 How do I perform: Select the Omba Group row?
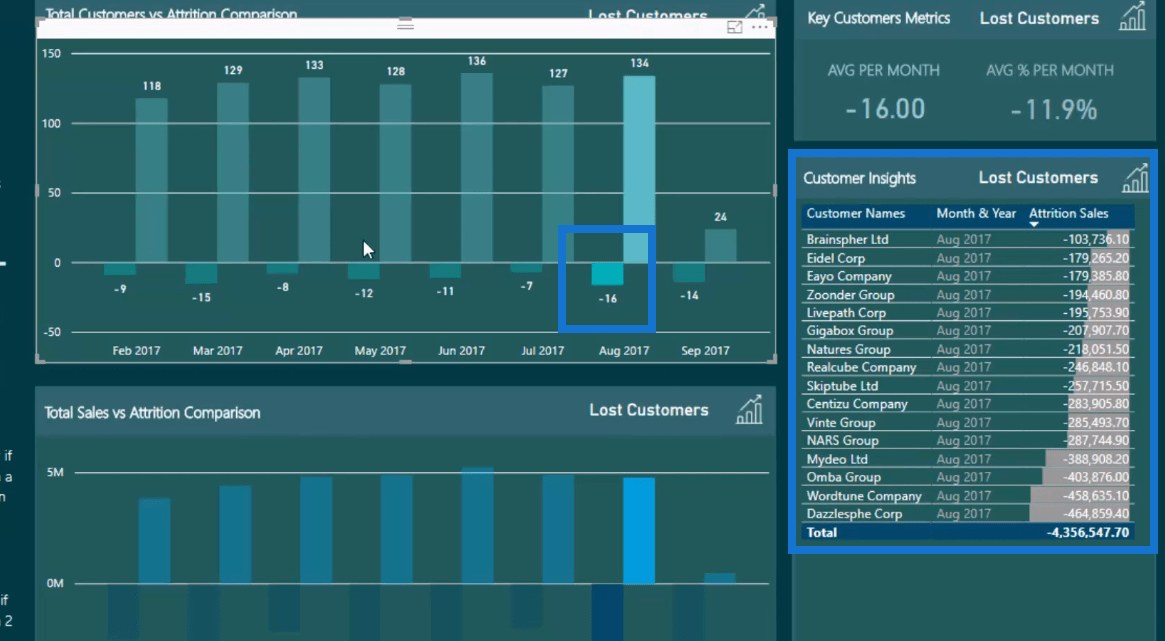tap(967, 477)
